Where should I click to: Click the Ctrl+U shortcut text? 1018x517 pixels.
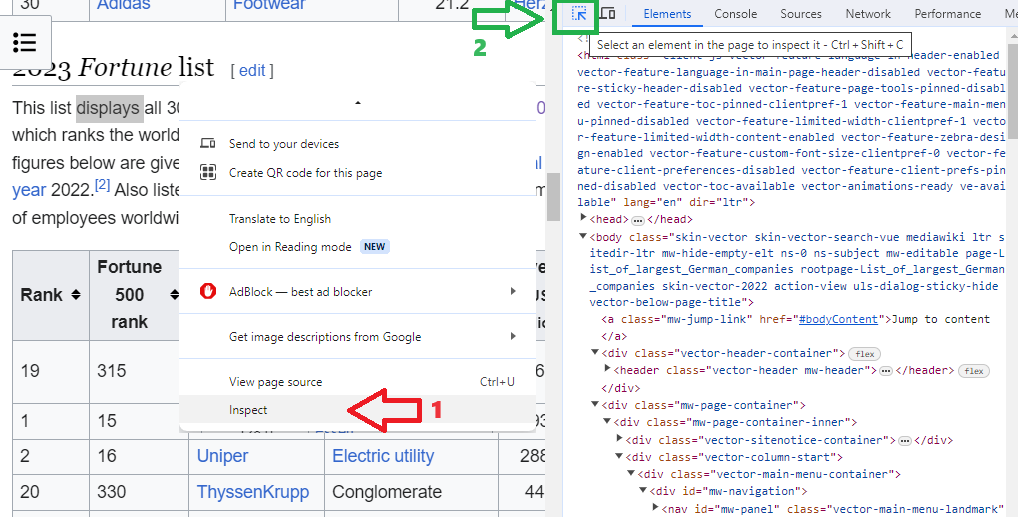point(497,382)
